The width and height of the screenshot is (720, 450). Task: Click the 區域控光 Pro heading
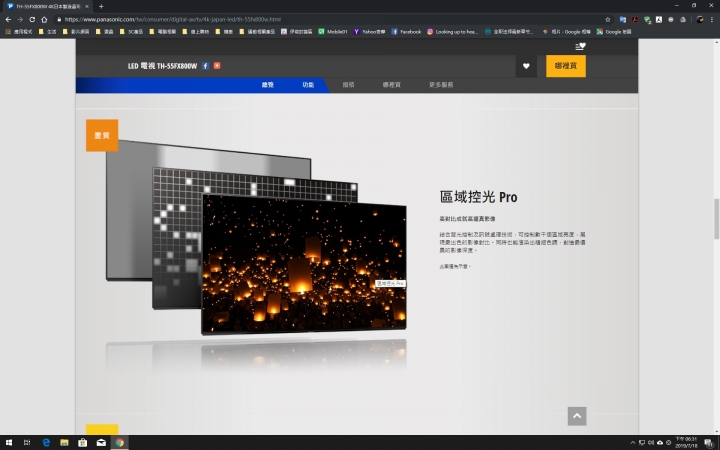[x=478, y=197]
